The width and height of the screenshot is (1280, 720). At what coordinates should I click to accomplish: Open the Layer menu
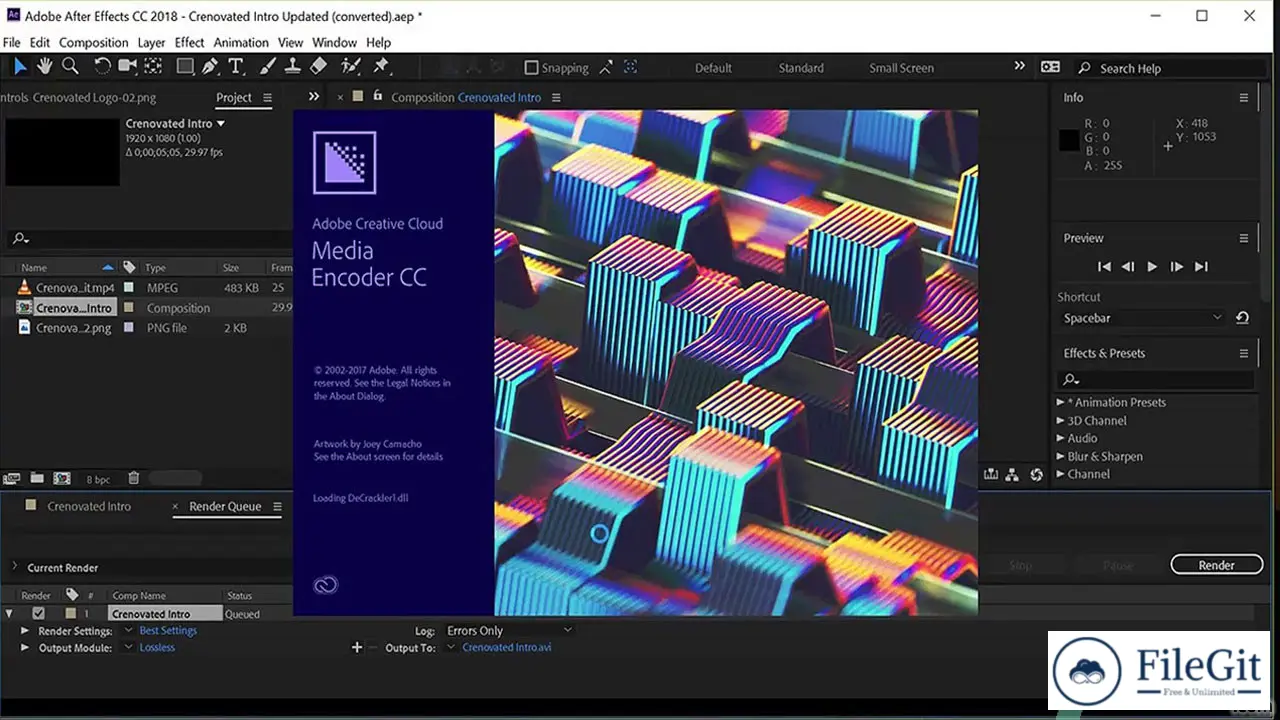(x=151, y=43)
